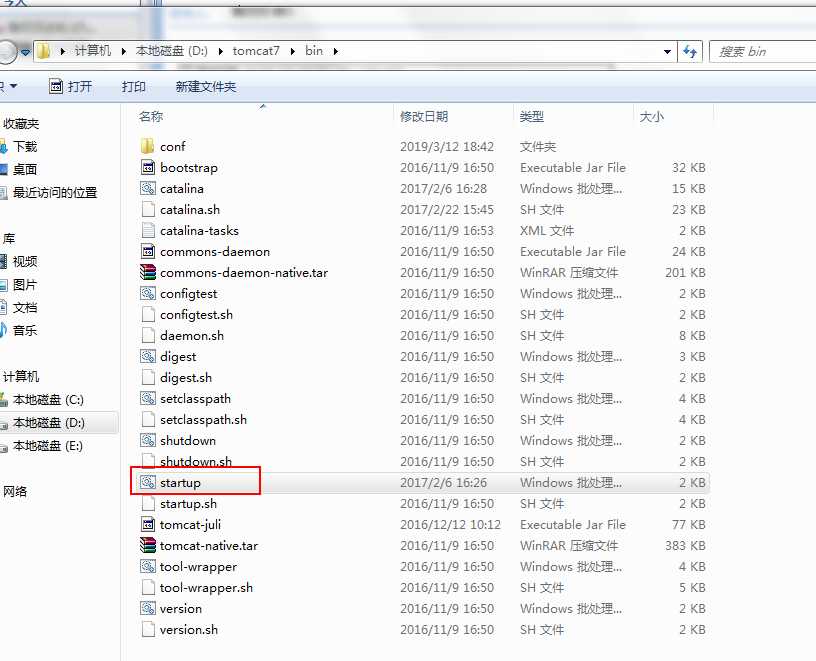The image size is (816, 661).
Task: Click the digest batch file icon
Action: [148, 356]
